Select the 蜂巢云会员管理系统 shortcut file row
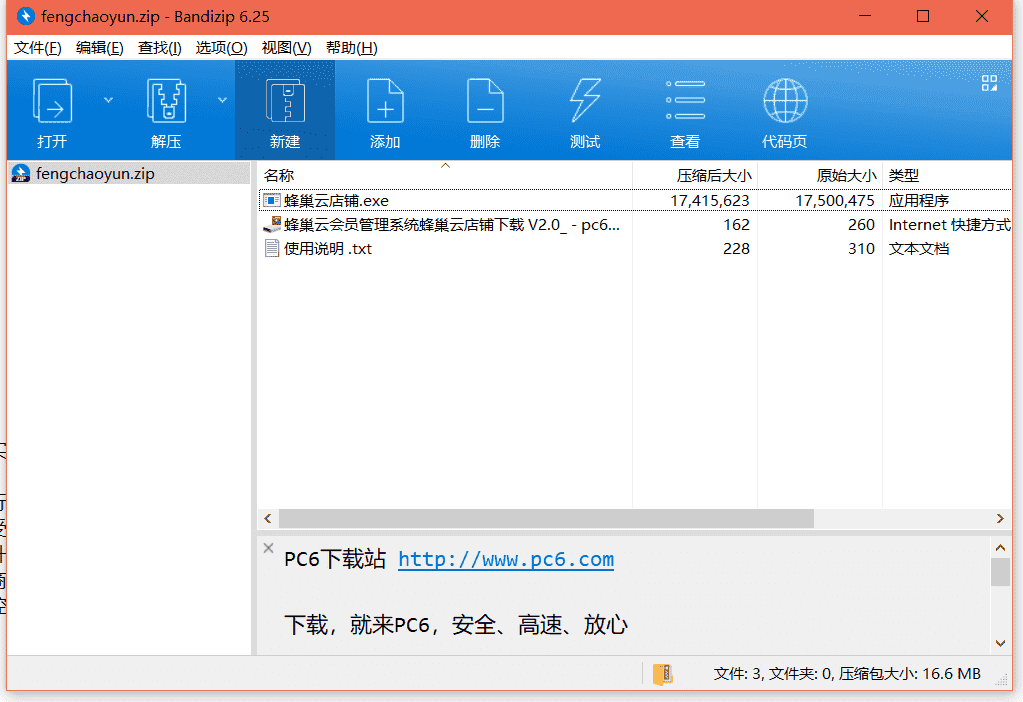Viewport: 1023px width, 702px height. 635,225
